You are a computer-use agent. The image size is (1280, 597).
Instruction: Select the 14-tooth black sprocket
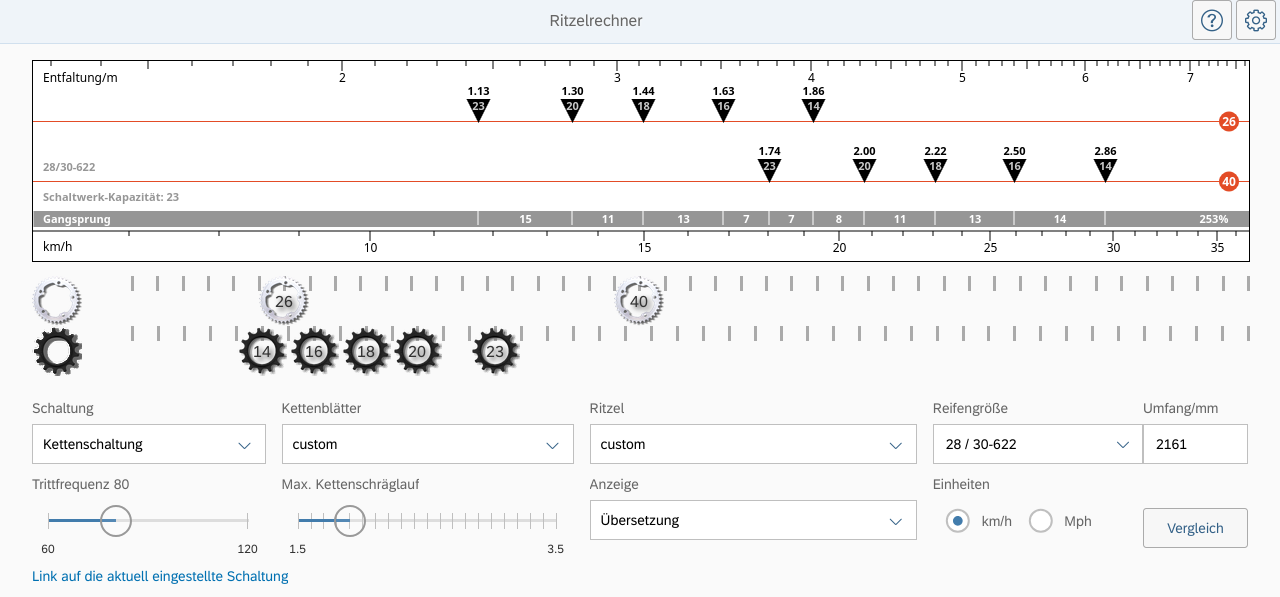263,352
